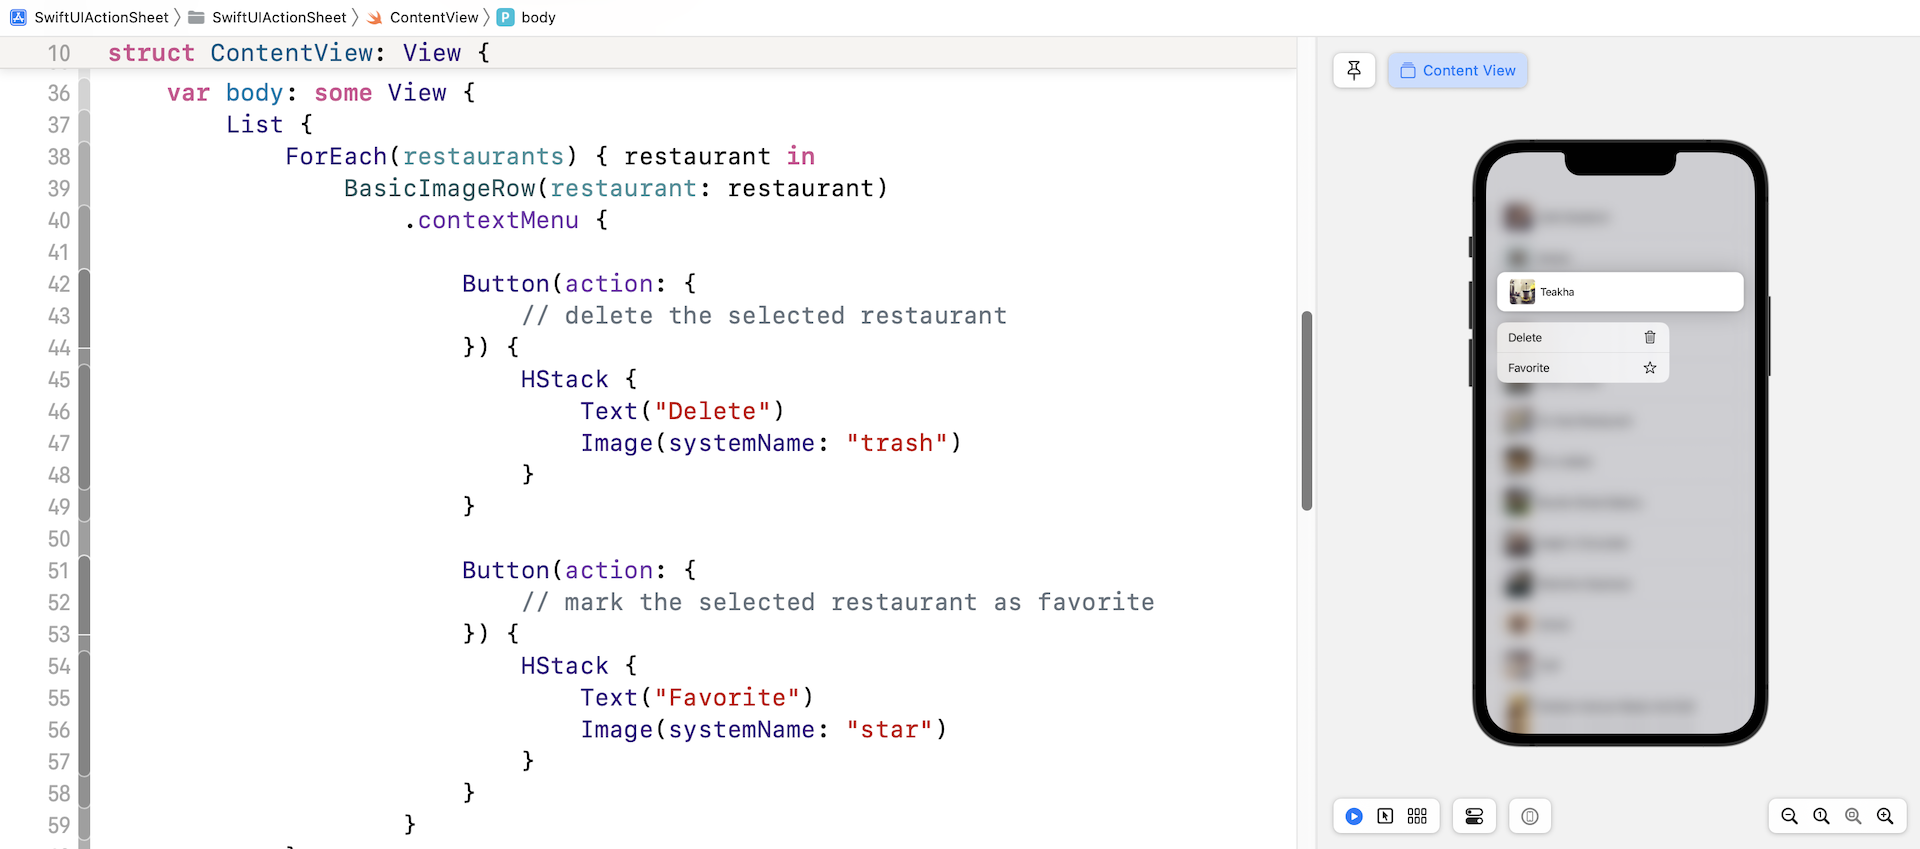Switch to Selectable preview mode

pos(1385,816)
